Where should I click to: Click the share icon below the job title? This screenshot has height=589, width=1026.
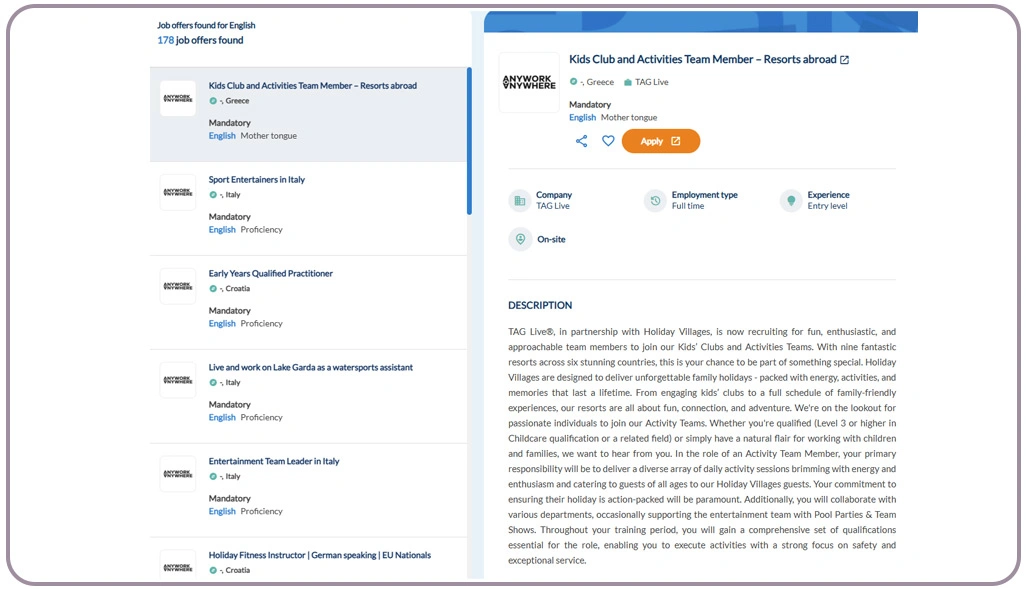coord(582,142)
